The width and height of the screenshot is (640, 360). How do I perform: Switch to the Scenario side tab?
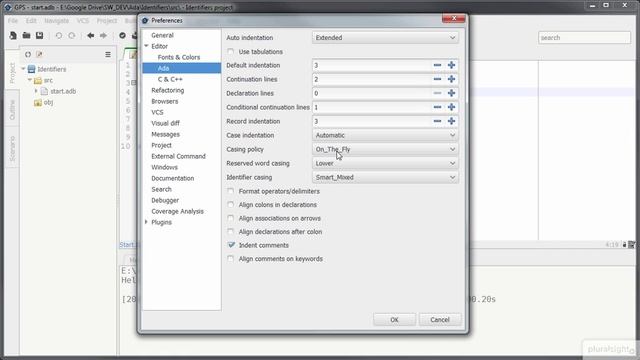12,149
